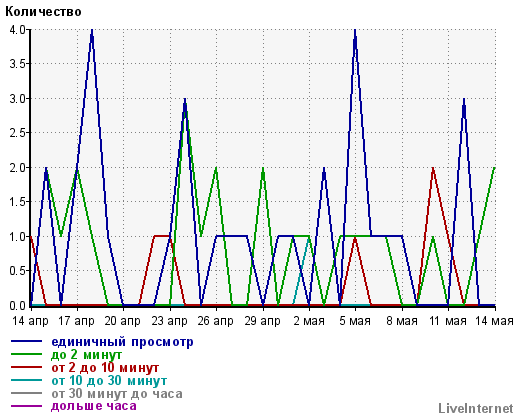Select the до 2 минут legend label
Image resolution: width=520 pixels, height=418 pixels.
point(87,355)
